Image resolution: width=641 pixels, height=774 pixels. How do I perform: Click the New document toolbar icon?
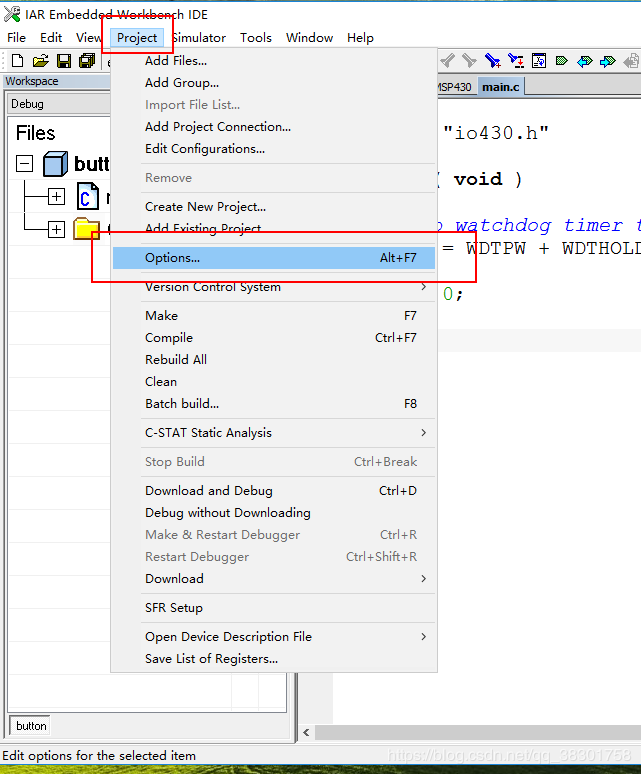17,61
